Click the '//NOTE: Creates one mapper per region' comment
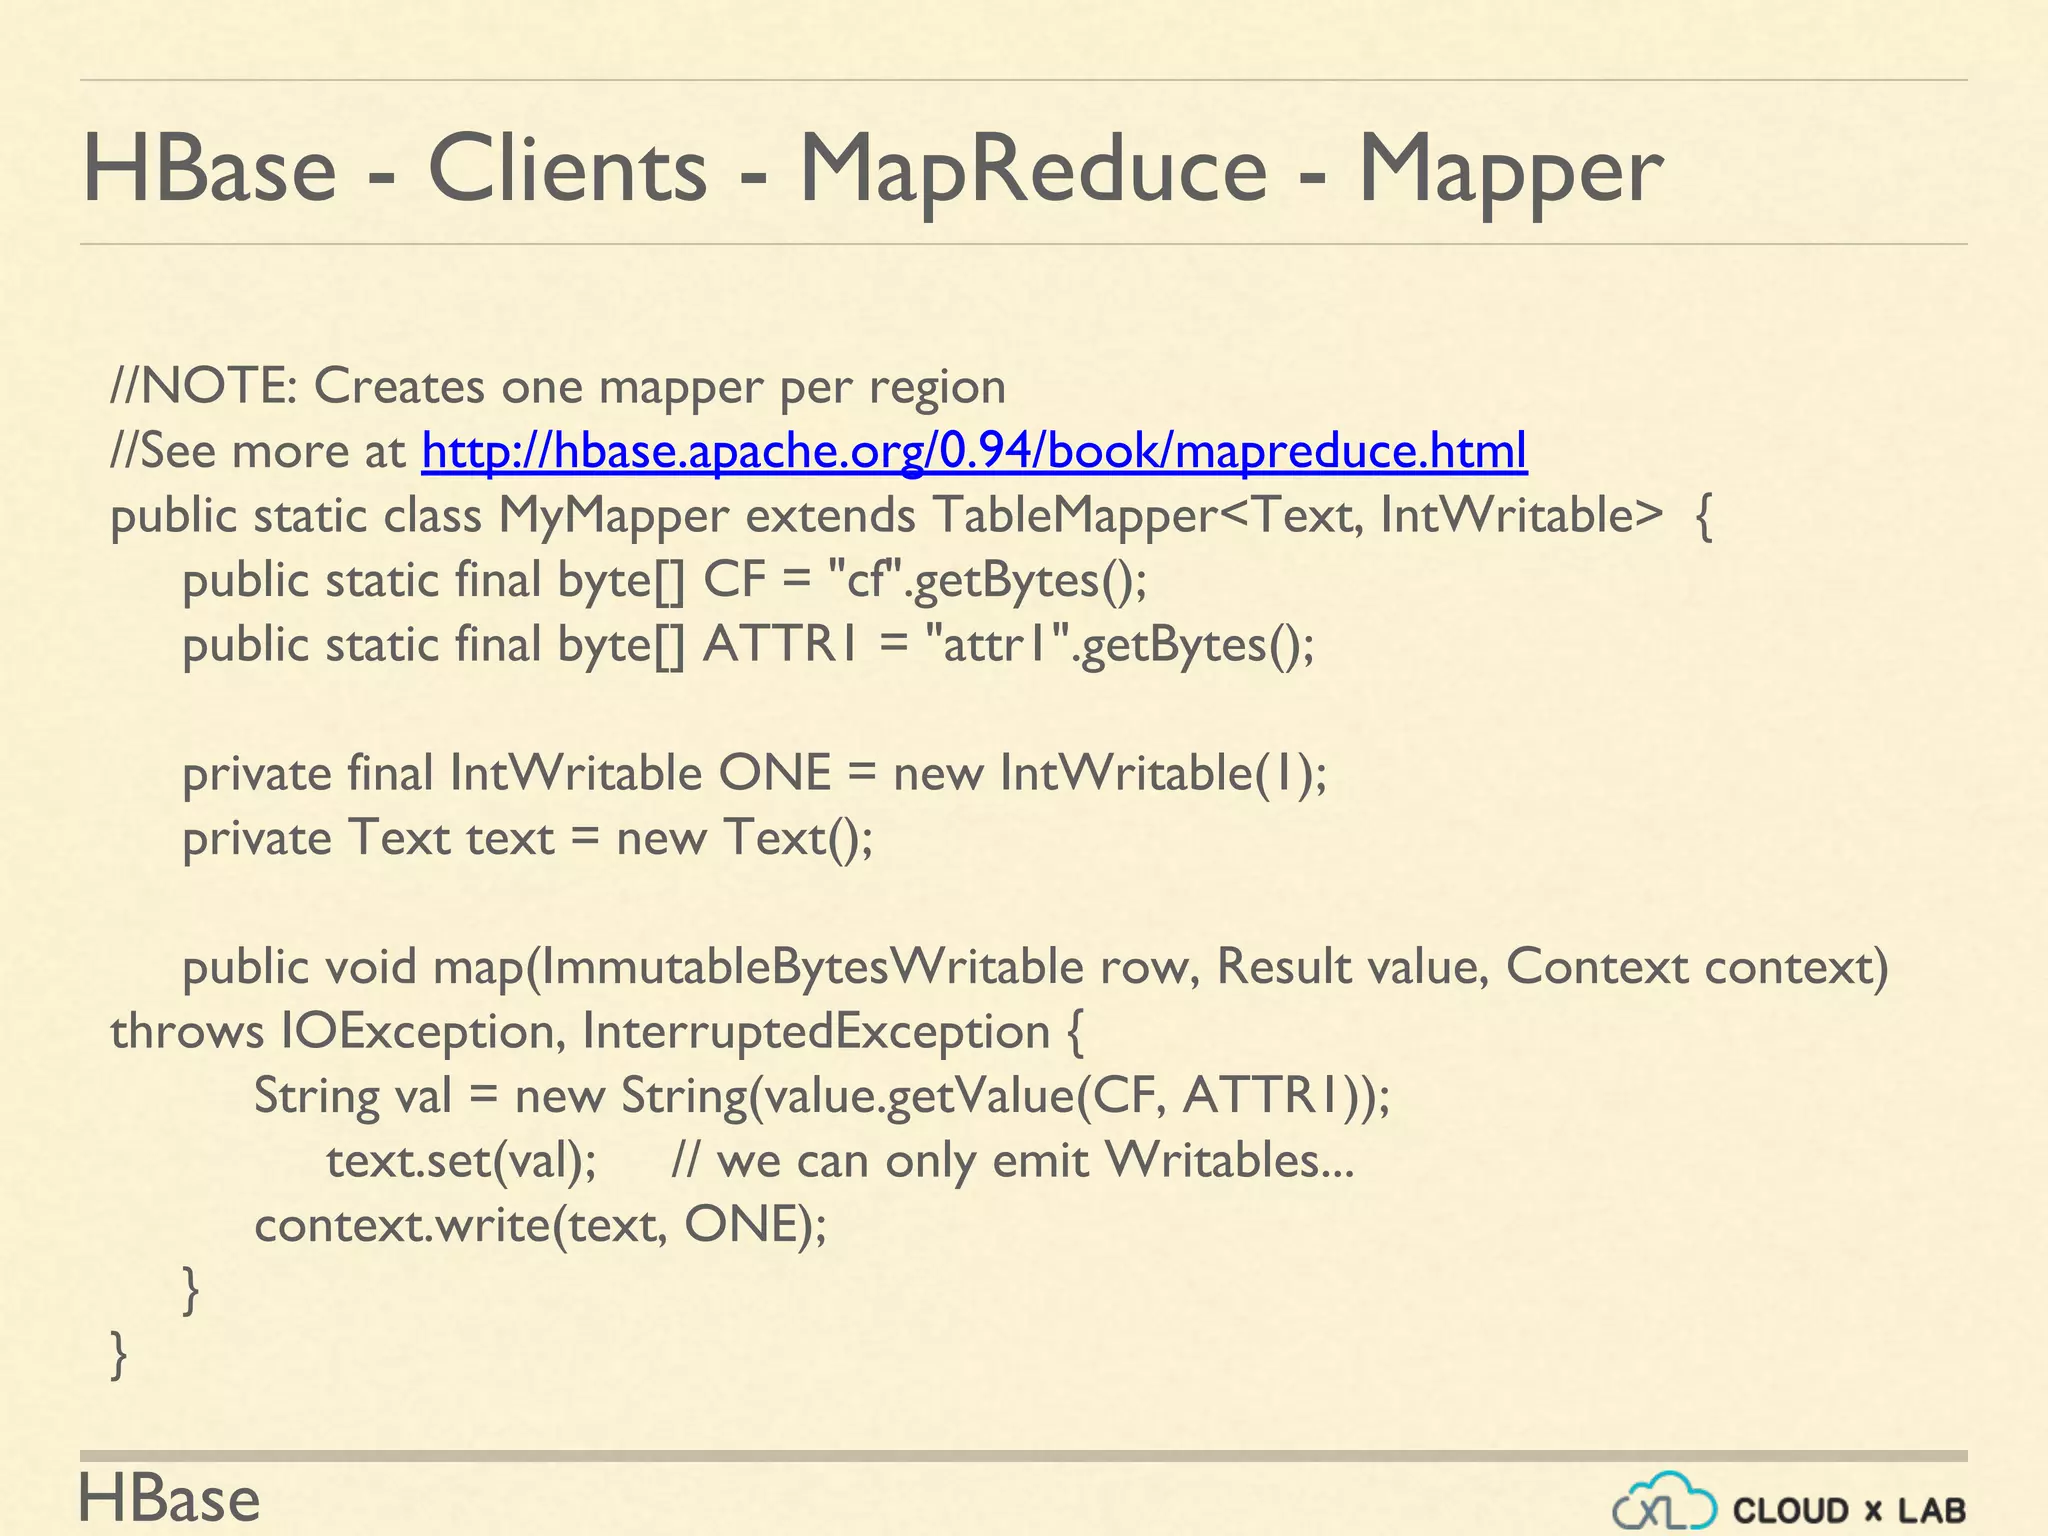 558,386
